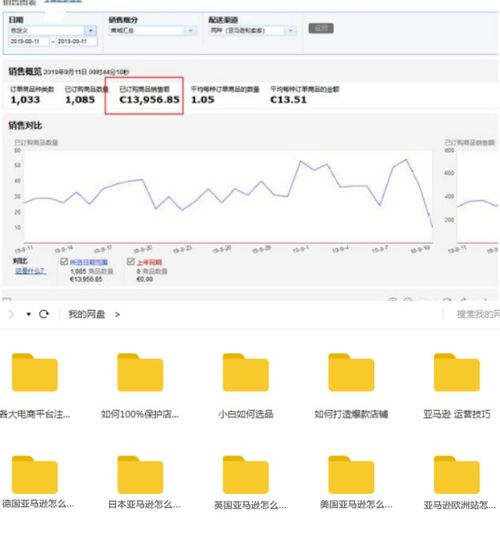
Task: Click the end date field 2019-09-11
Action: 76,42
